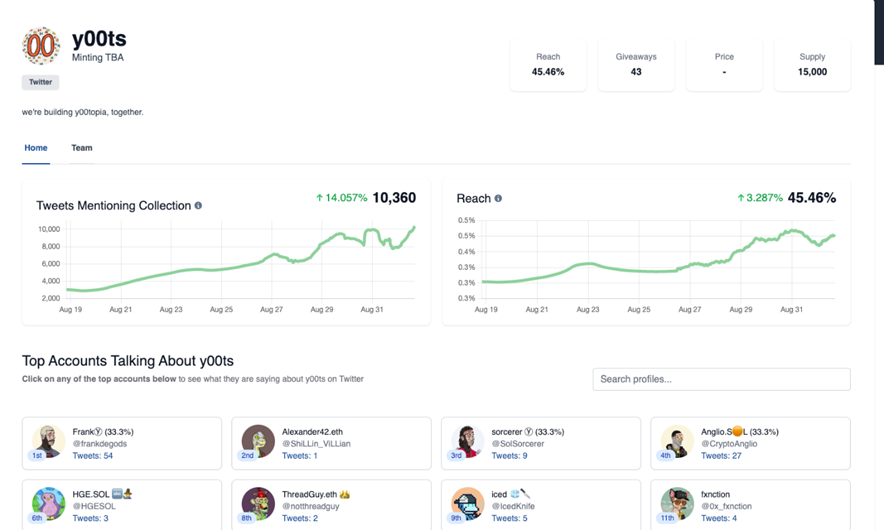
Task: Open sorcerer @SolSorcerer account card
Action: pos(541,443)
